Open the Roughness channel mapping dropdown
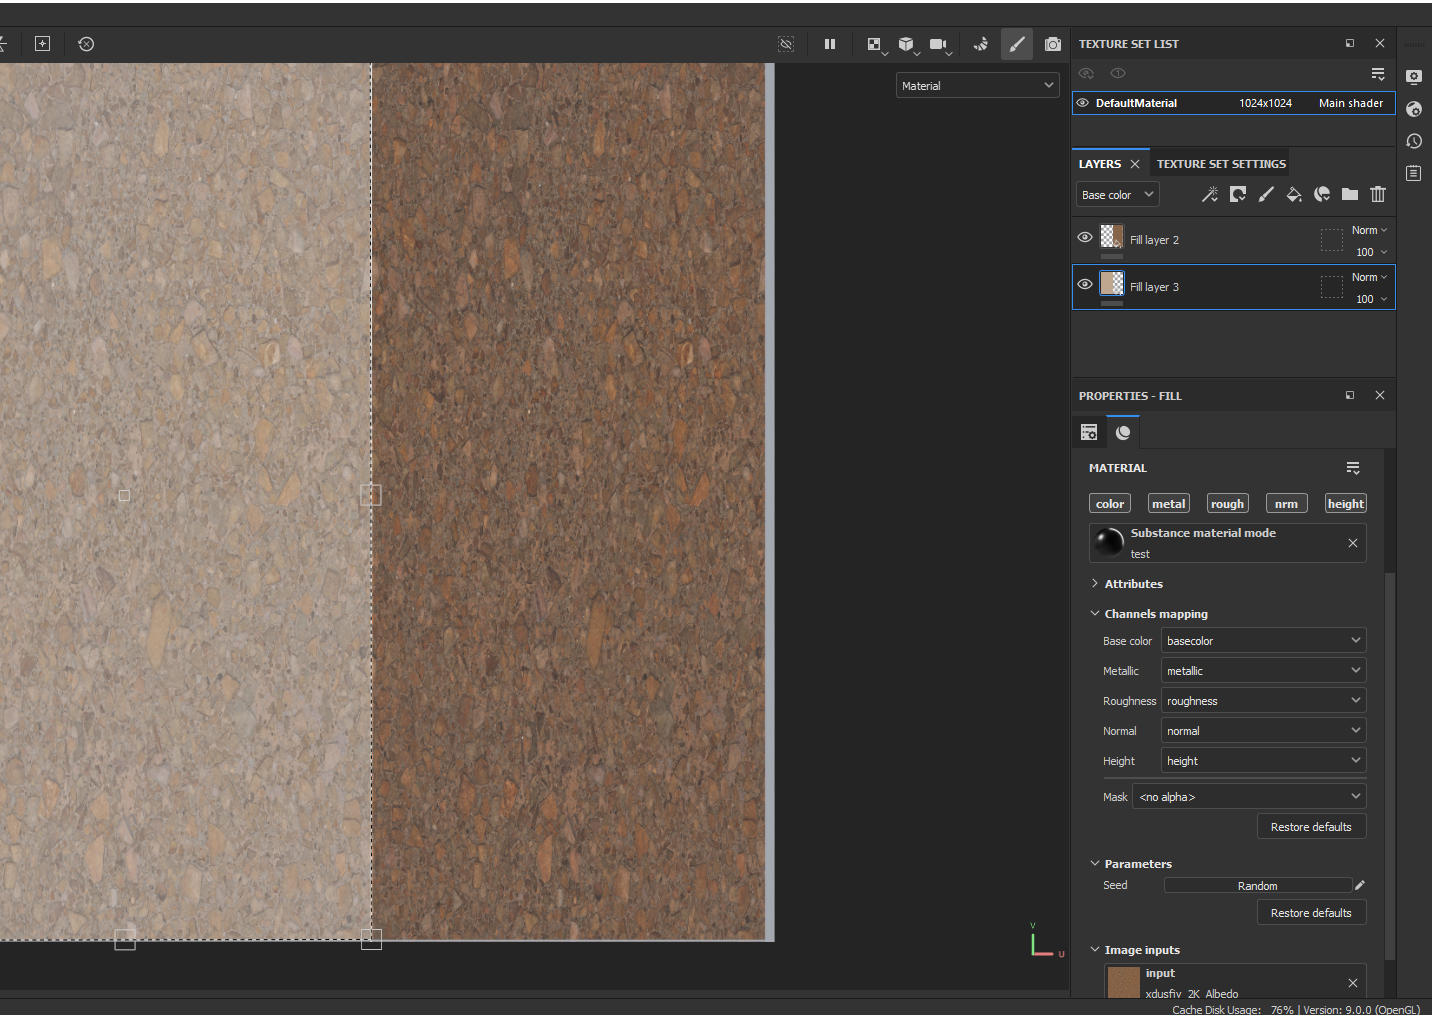Viewport: 1432px width, 1015px height. (x=1262, y=700)
